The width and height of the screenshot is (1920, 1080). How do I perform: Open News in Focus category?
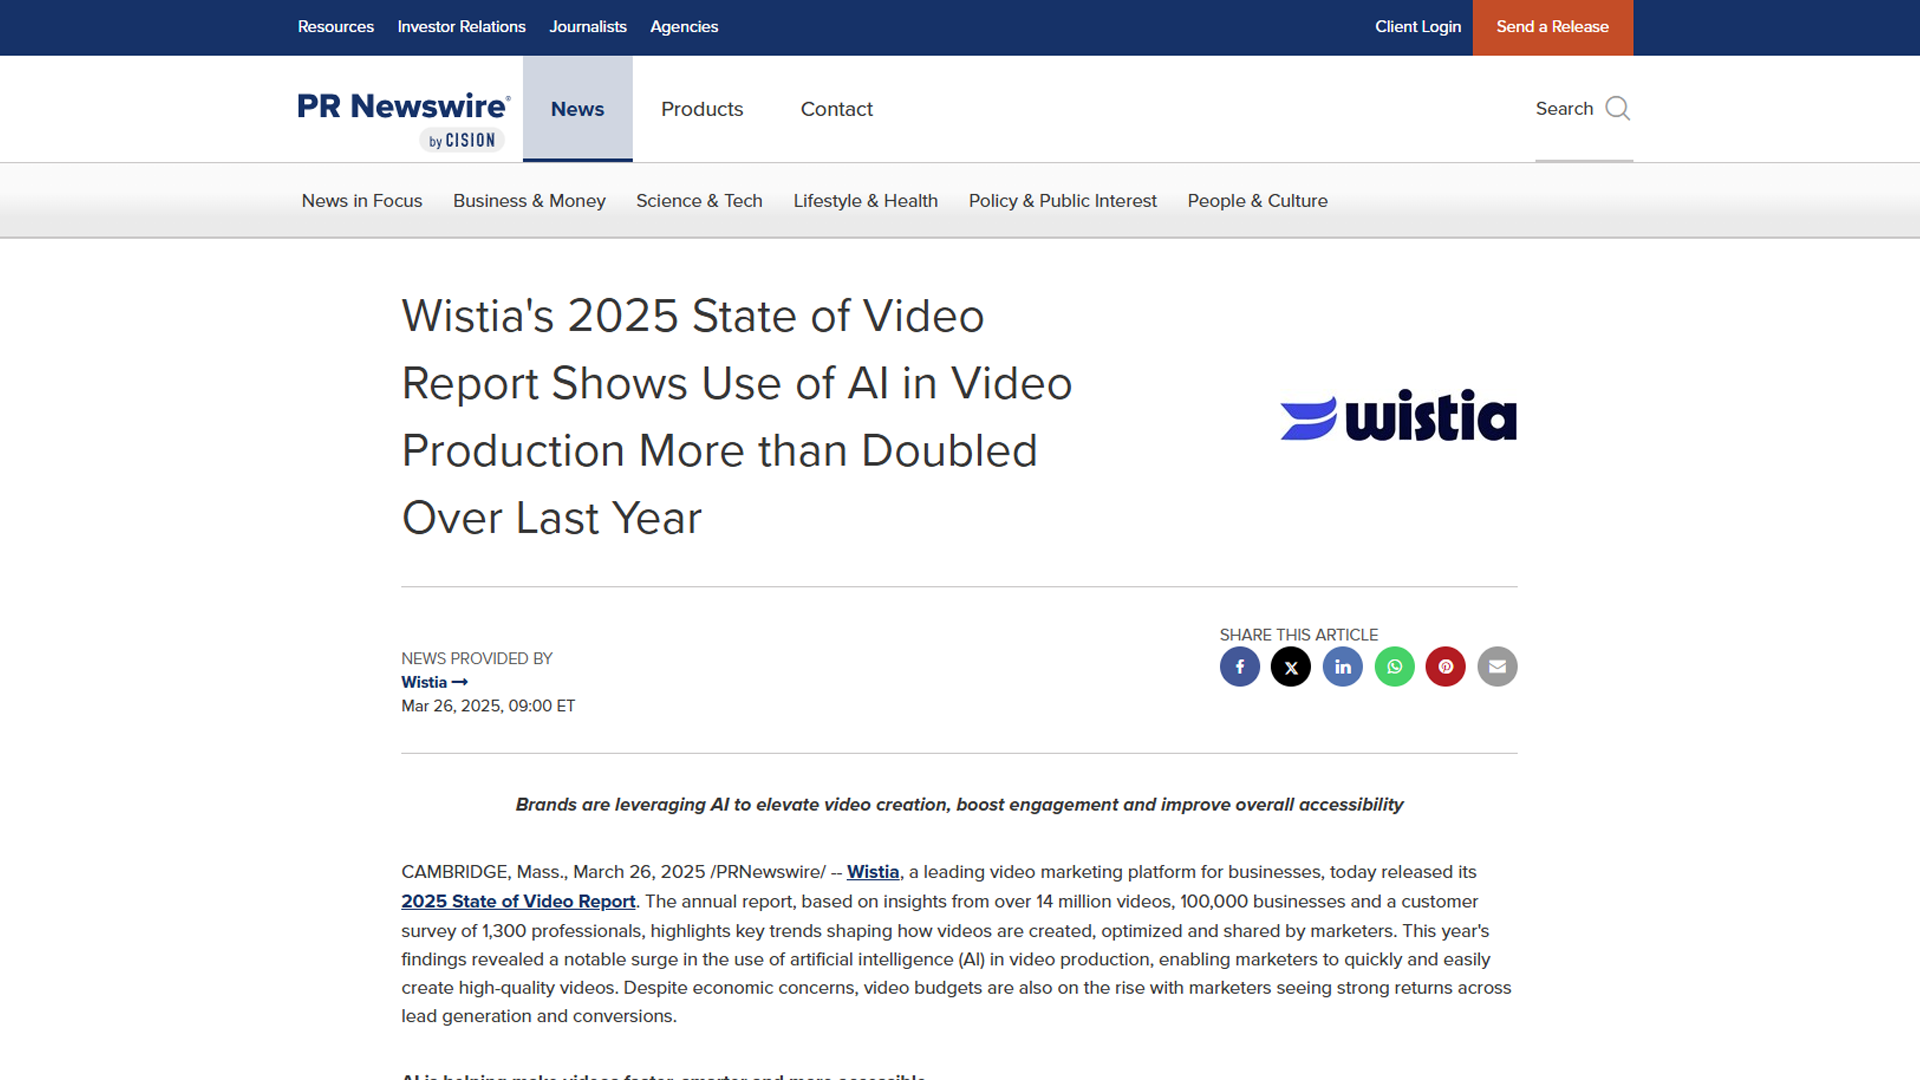coord(362,201)
